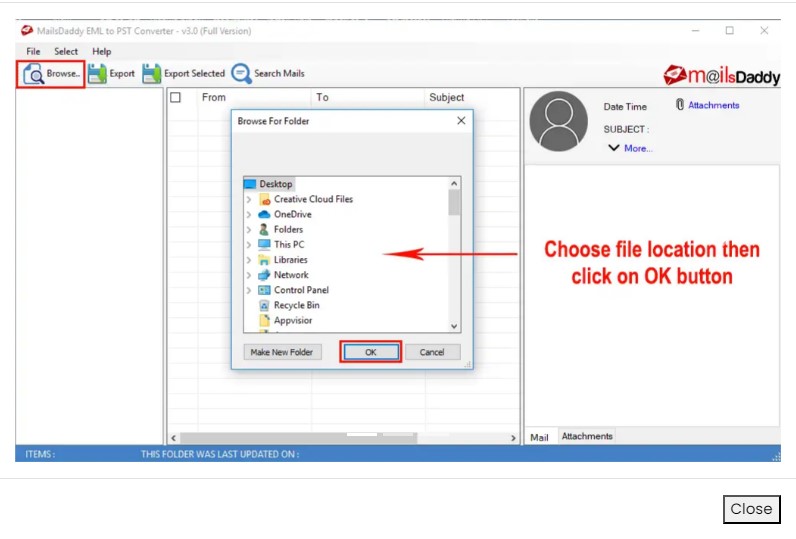
Task: Expand the Network tree node
Action: pyautogui.click(x=249, y=275)
